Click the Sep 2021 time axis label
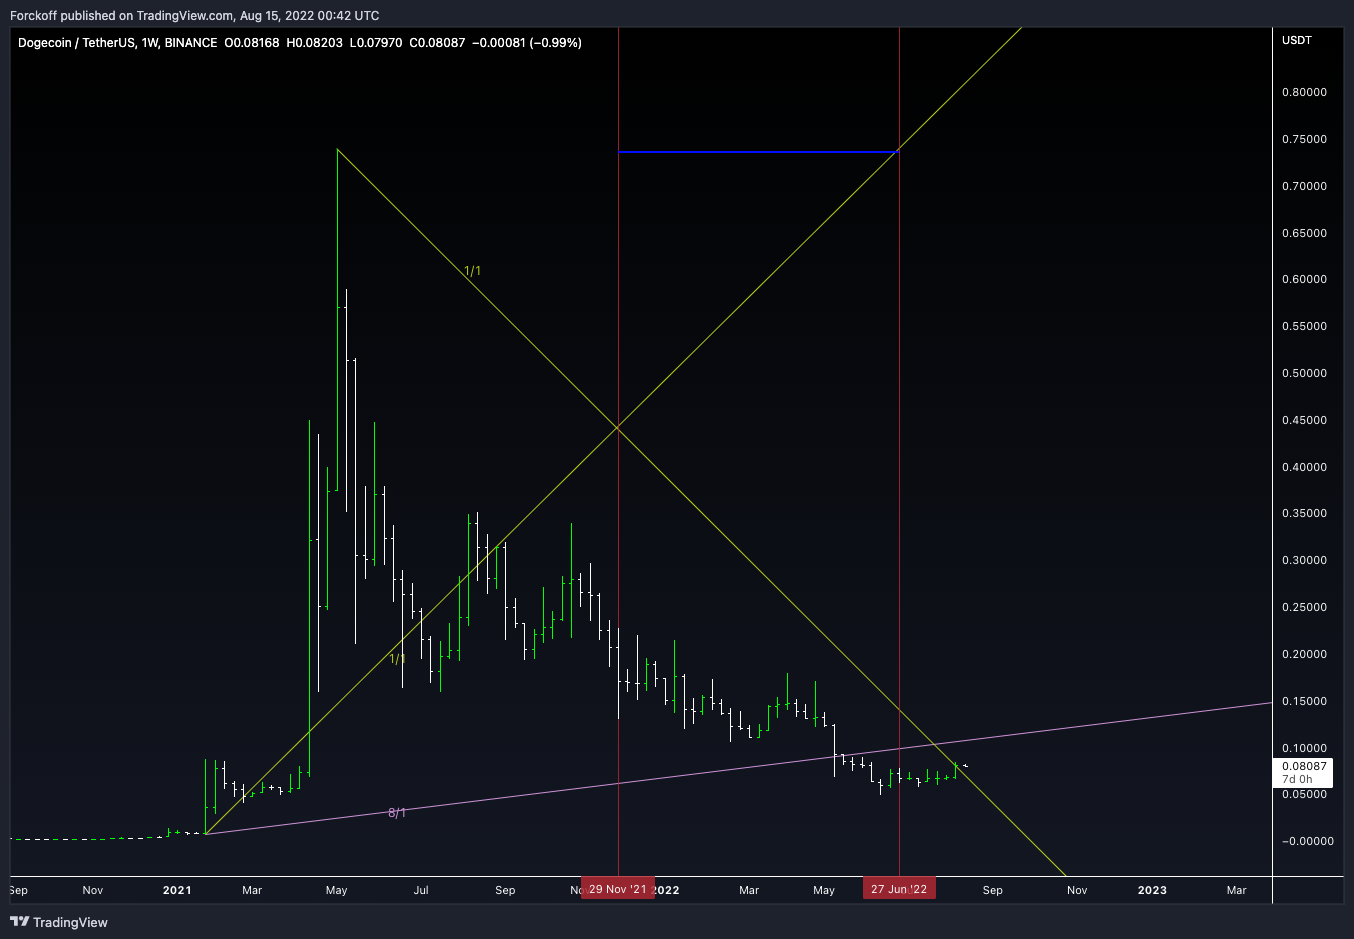Viewport: 1354px width, 939px height. (x=505, y=890)
